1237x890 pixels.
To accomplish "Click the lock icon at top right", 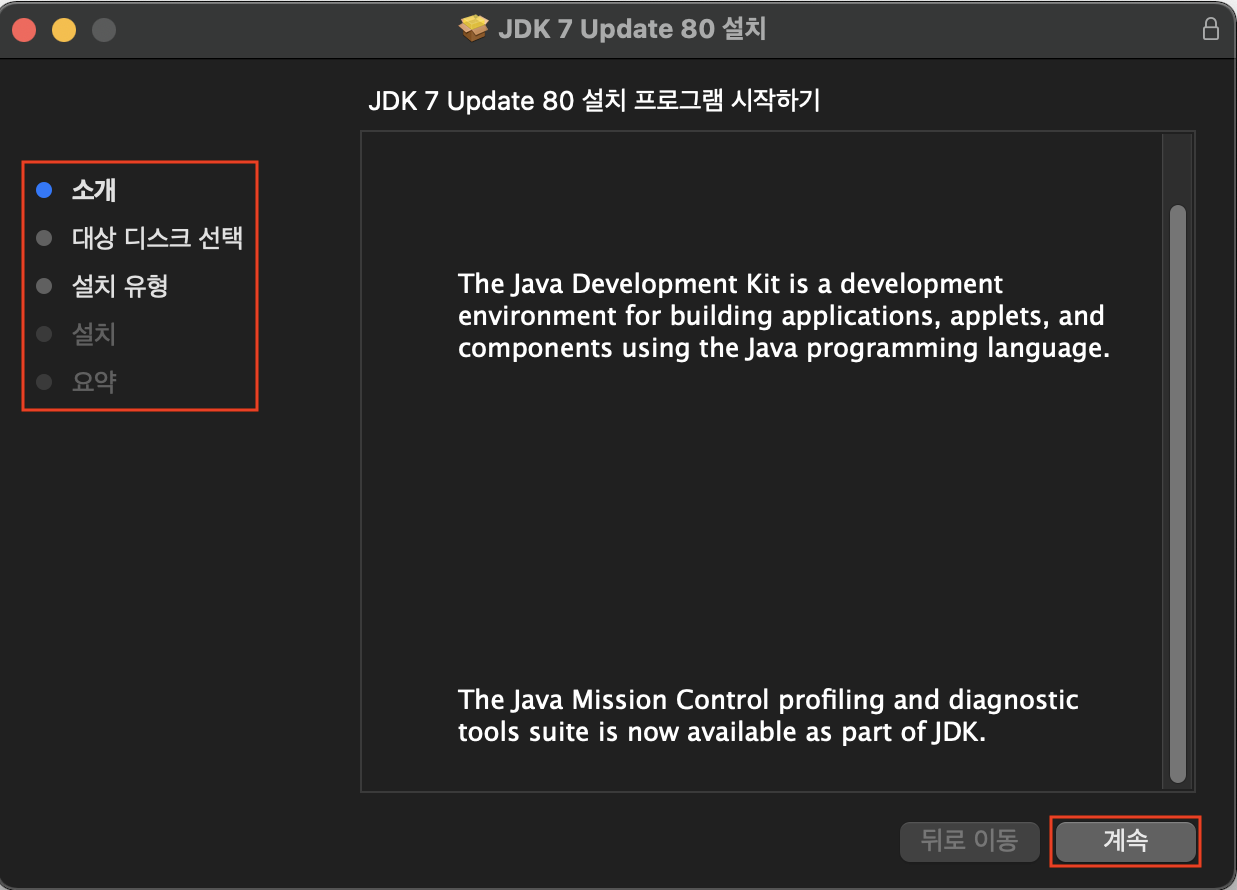I will (1211, 29).
